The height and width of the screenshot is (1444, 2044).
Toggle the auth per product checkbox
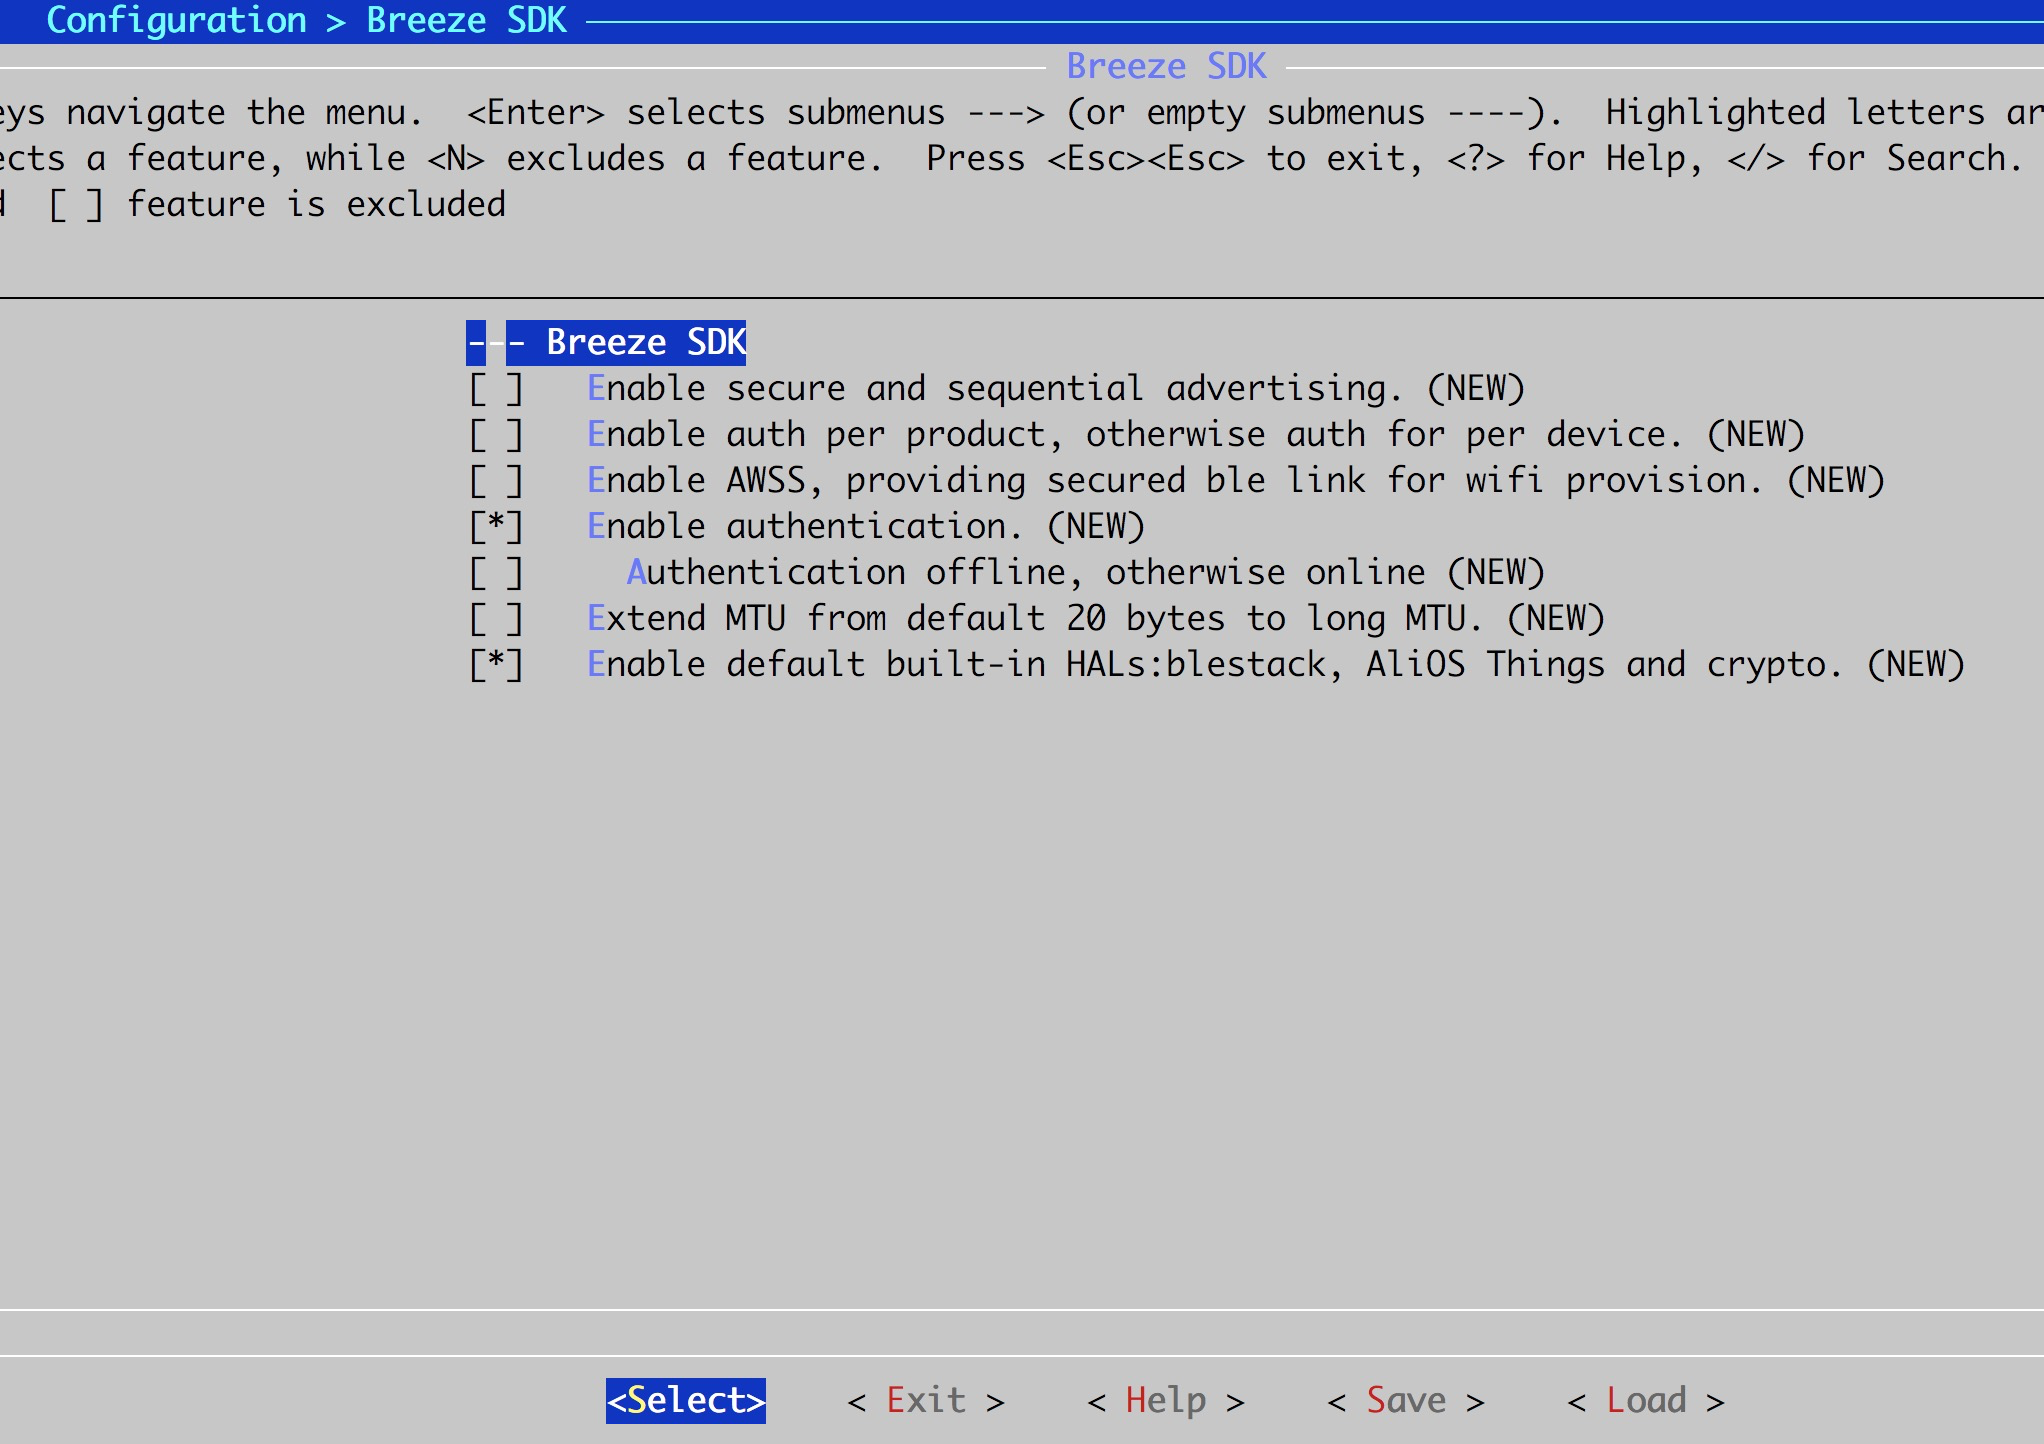point(496,435)
